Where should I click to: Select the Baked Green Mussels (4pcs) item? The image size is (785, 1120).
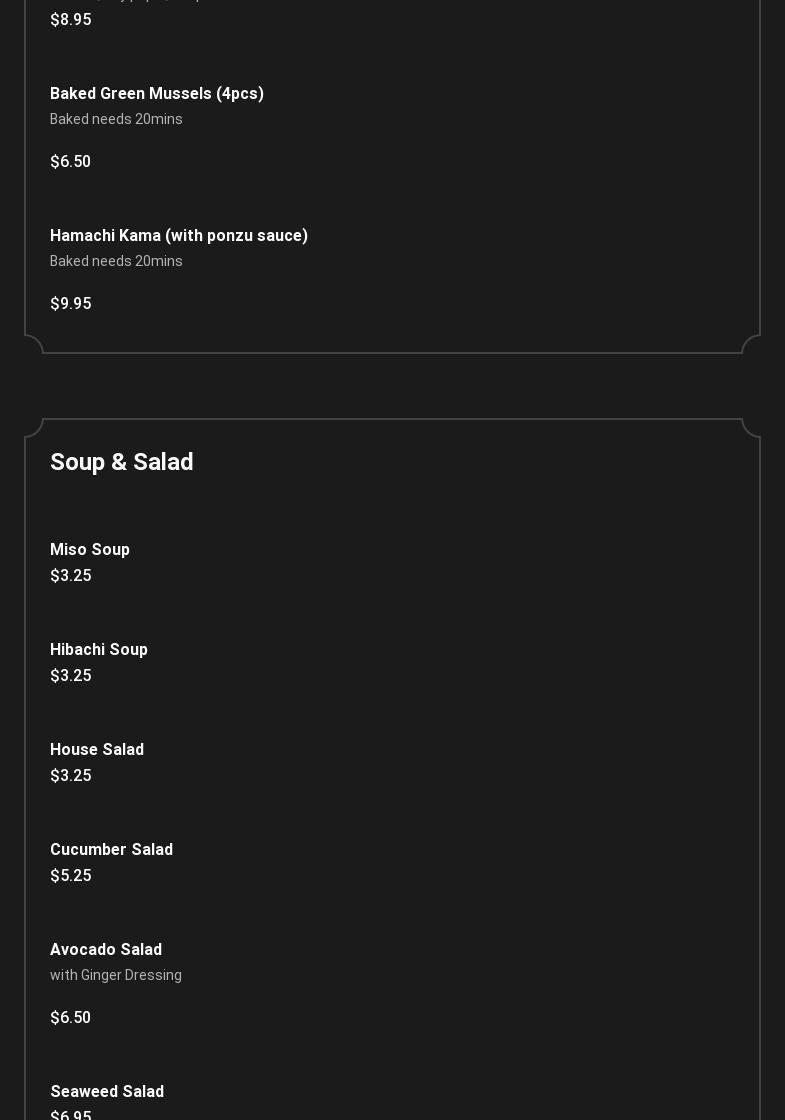[x=157, y=94]
